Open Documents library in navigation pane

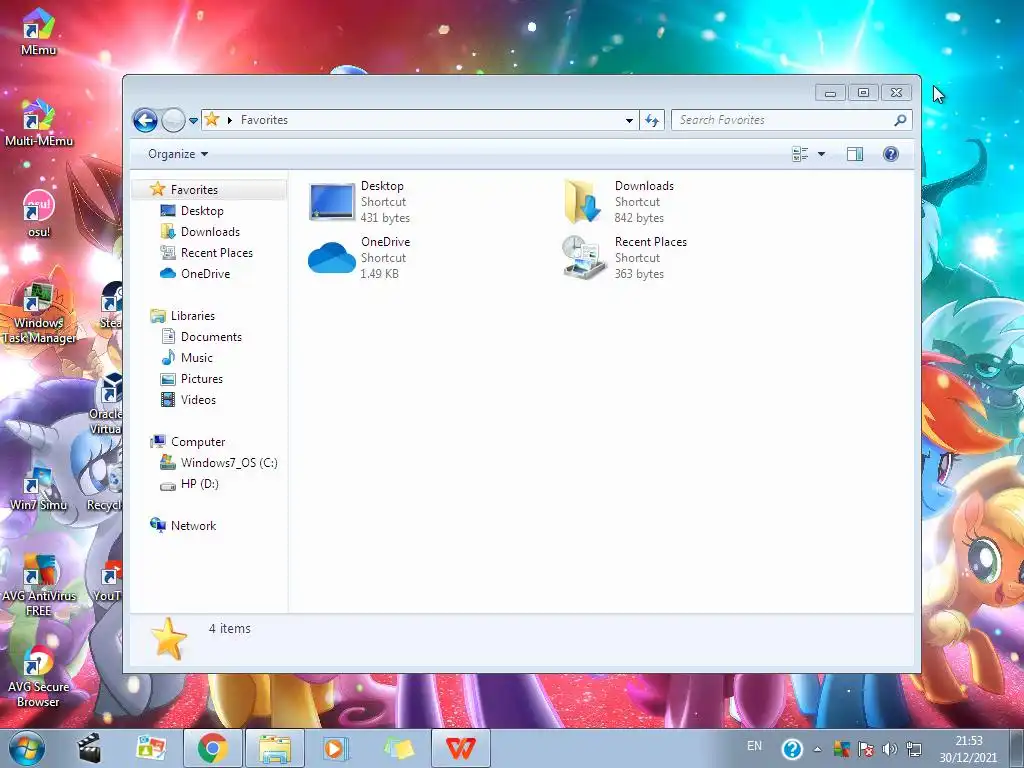click(211, 337)
